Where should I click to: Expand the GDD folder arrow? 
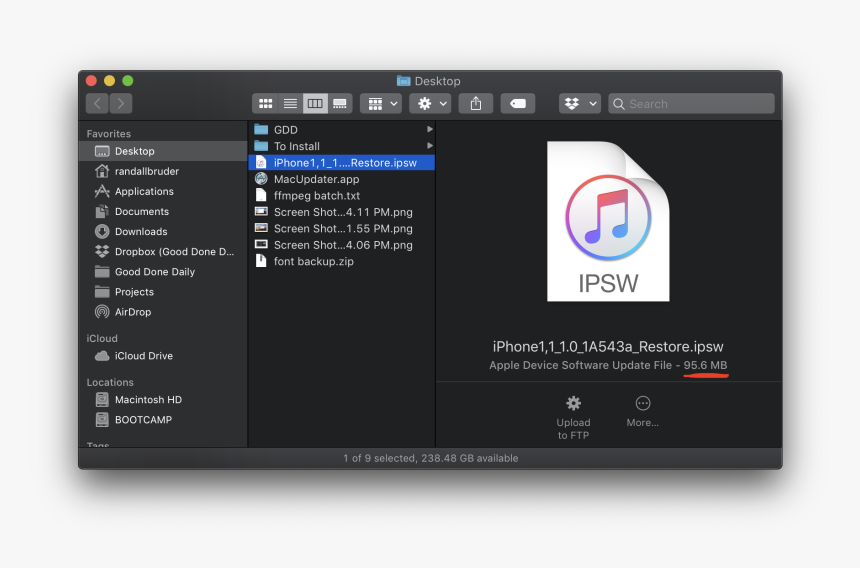(429, 129)
